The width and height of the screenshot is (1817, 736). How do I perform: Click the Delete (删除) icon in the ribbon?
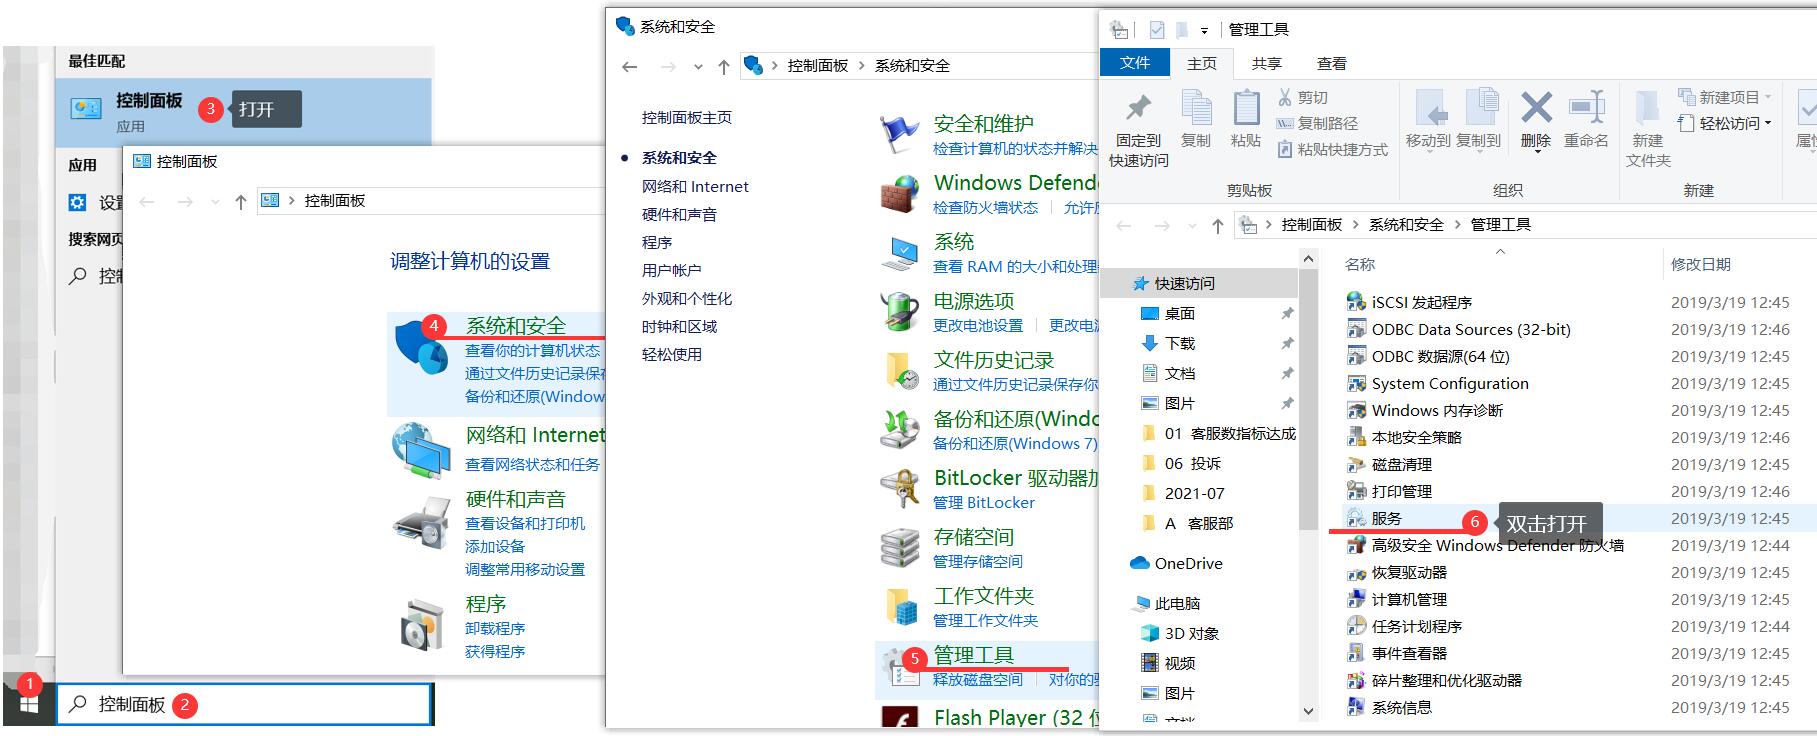pos(1536,108)
